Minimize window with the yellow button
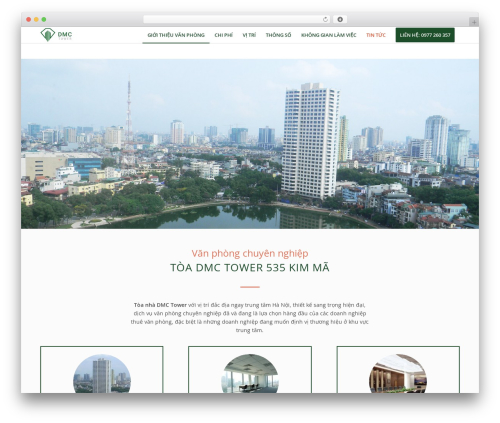The width and height of the screenshot is (500, 423). (36, 20)
